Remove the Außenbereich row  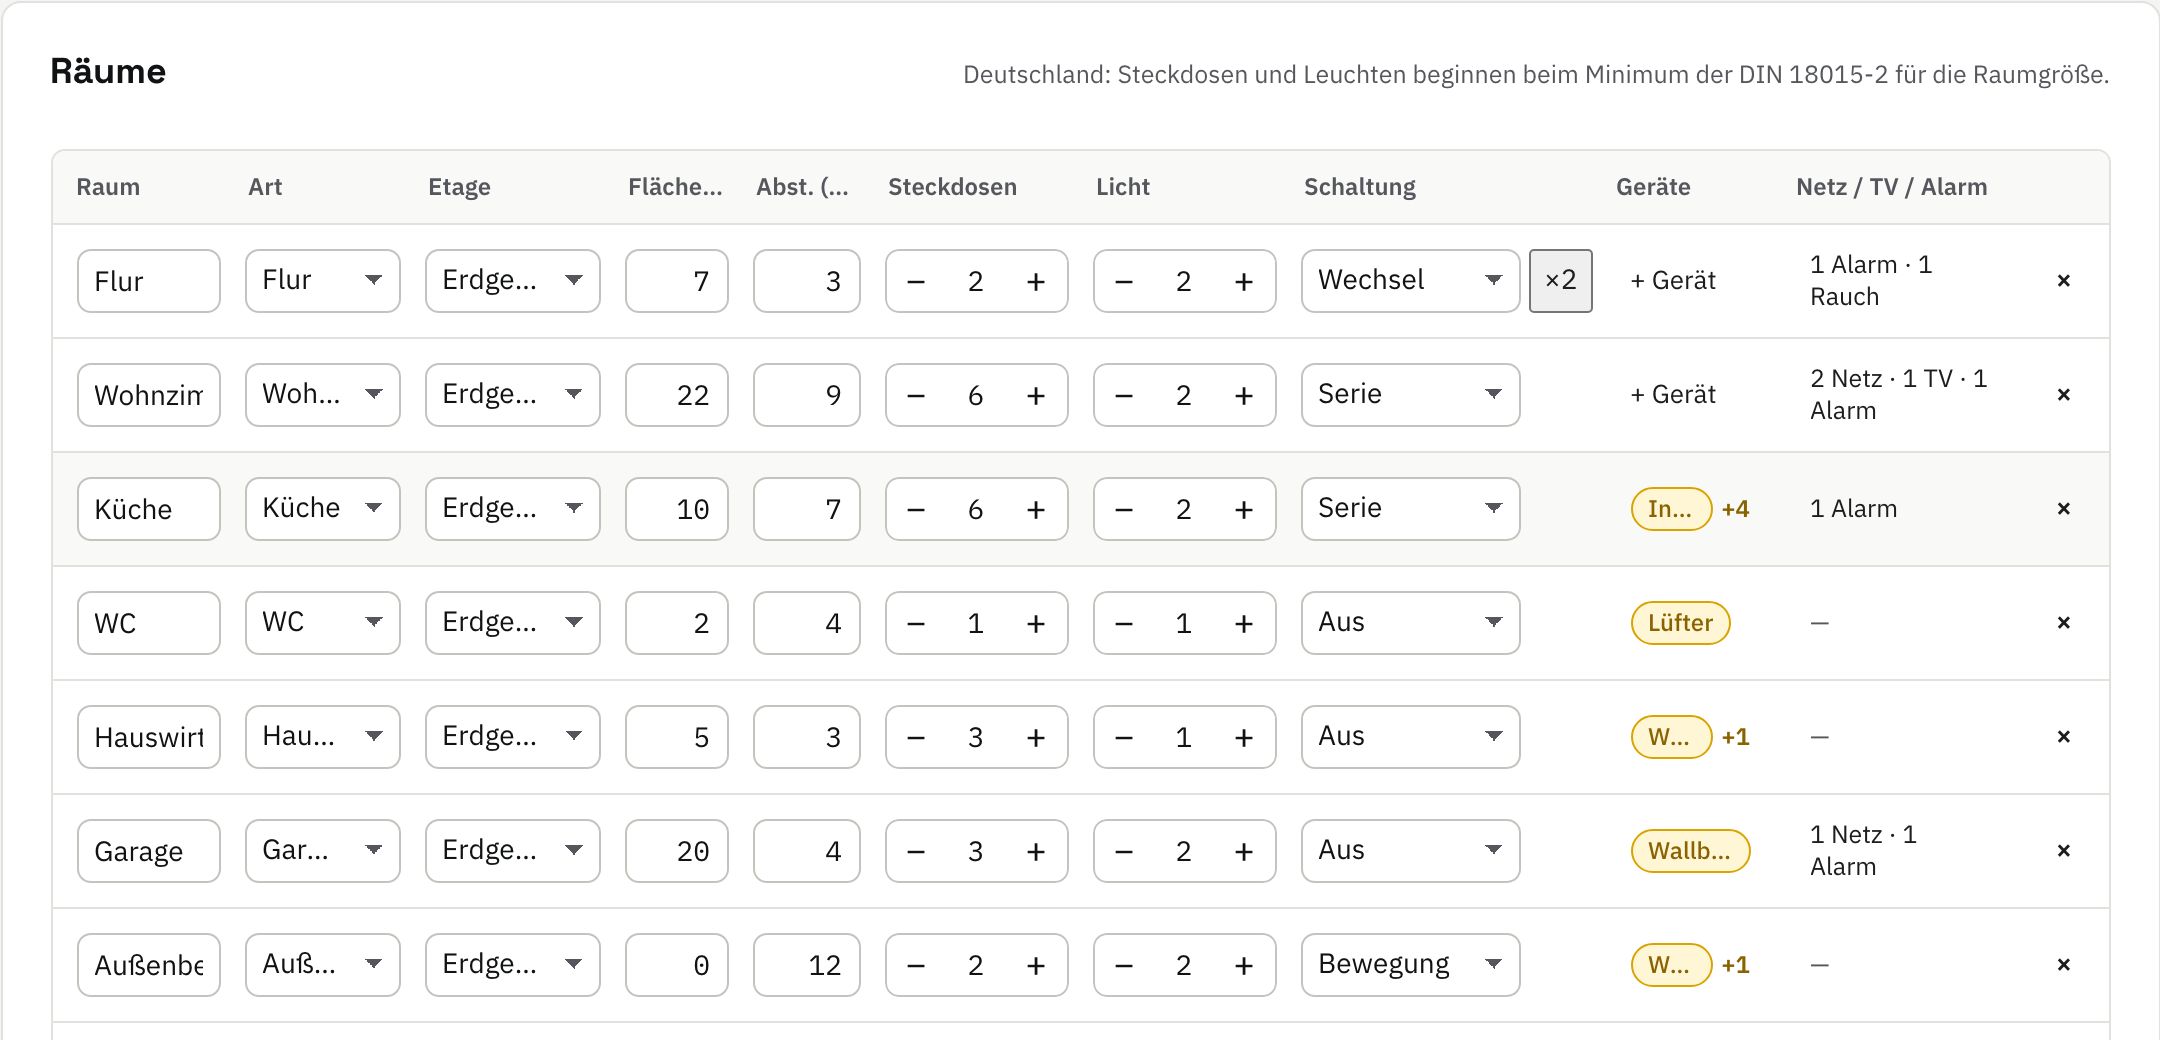click(x=2063, y=965)
